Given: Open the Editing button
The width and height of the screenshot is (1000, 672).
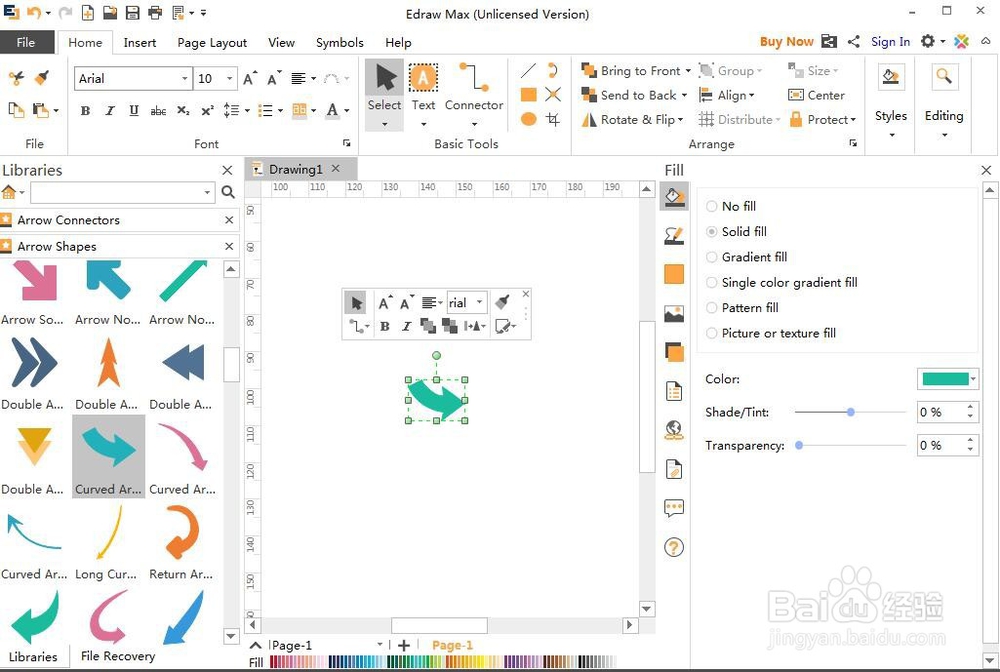Looking at the screenshot, I should [944, 102].
